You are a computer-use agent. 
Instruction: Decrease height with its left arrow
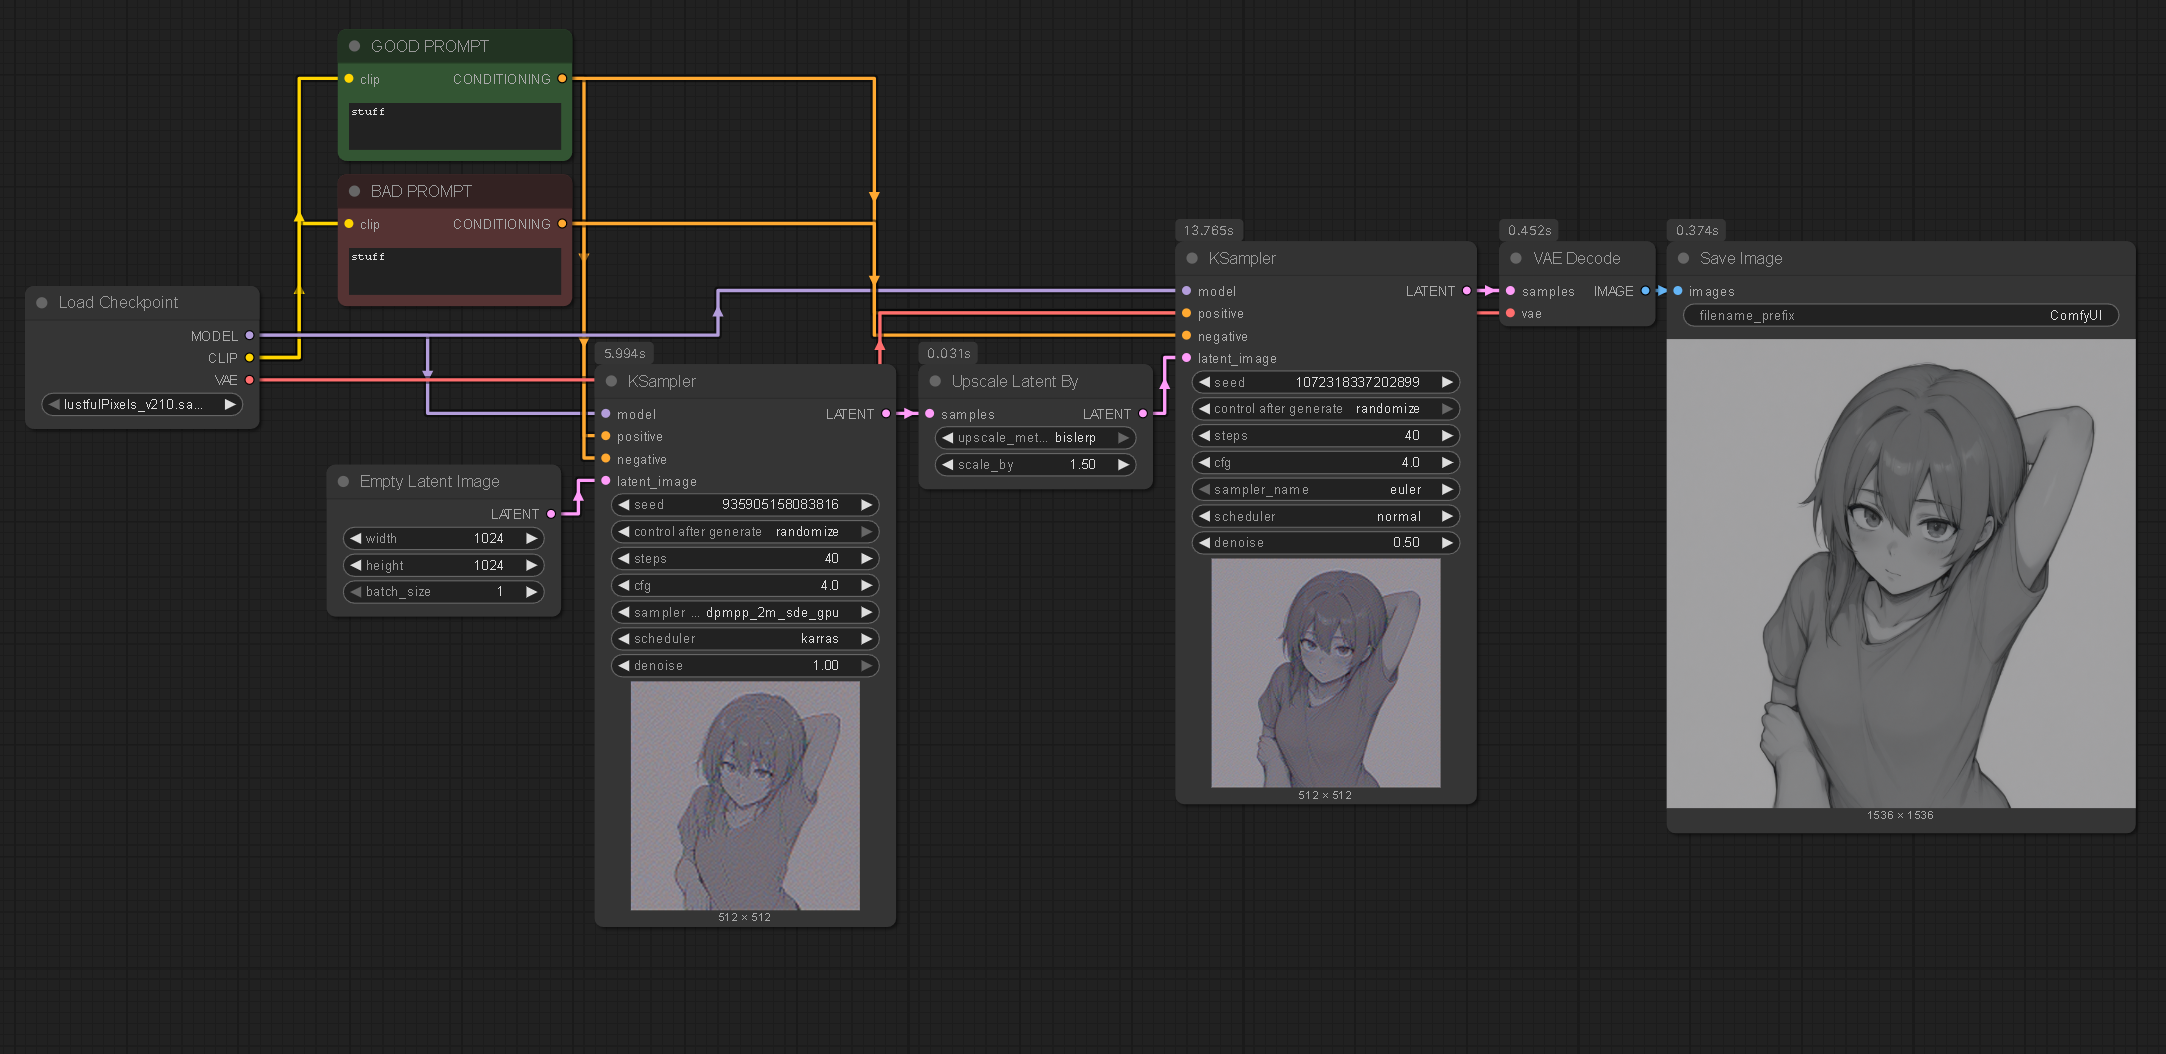point(355,565)
